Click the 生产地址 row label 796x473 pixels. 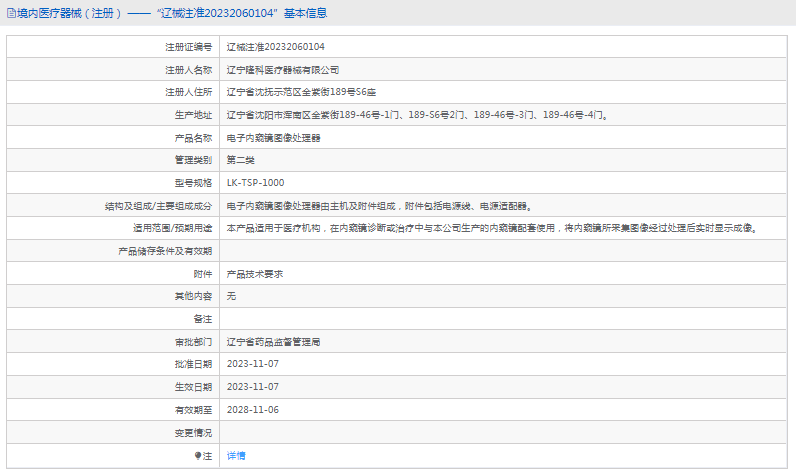pos(193,115)
